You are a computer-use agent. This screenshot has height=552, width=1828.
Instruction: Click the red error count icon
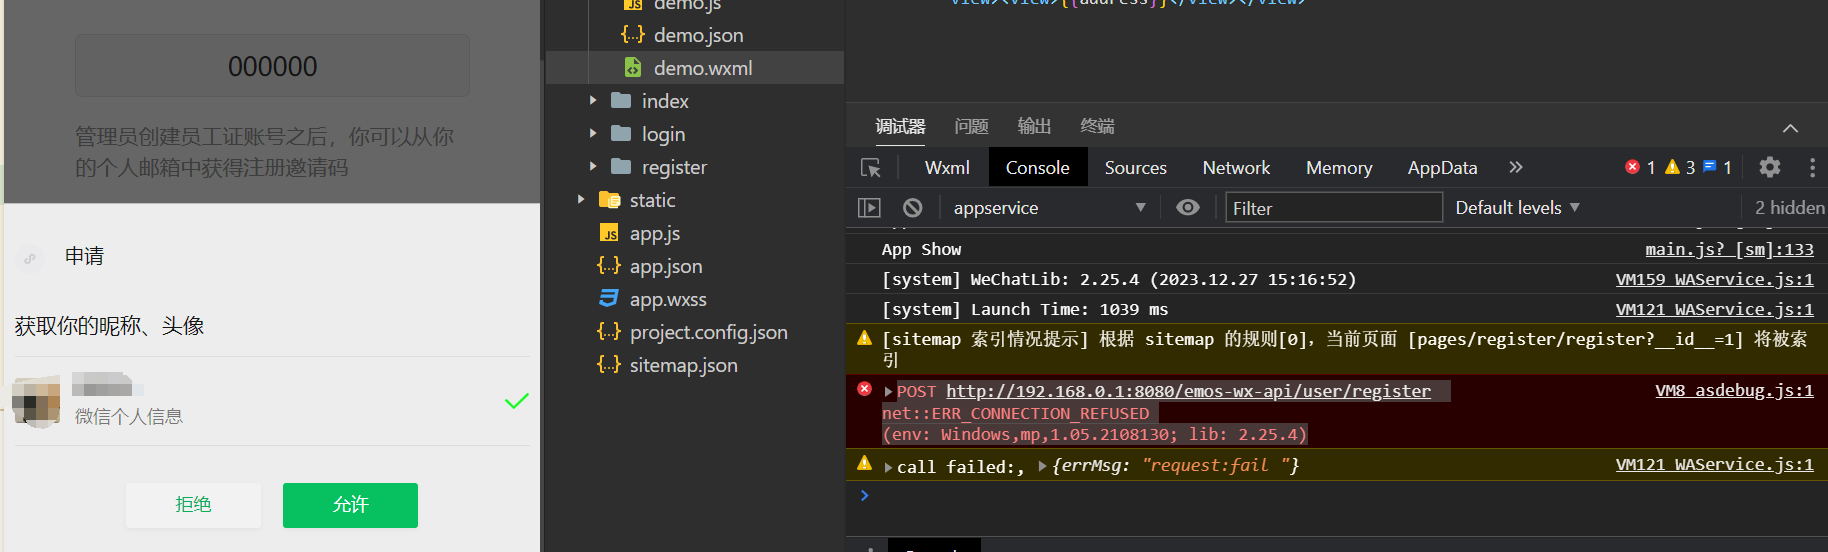click(1633, 167)
